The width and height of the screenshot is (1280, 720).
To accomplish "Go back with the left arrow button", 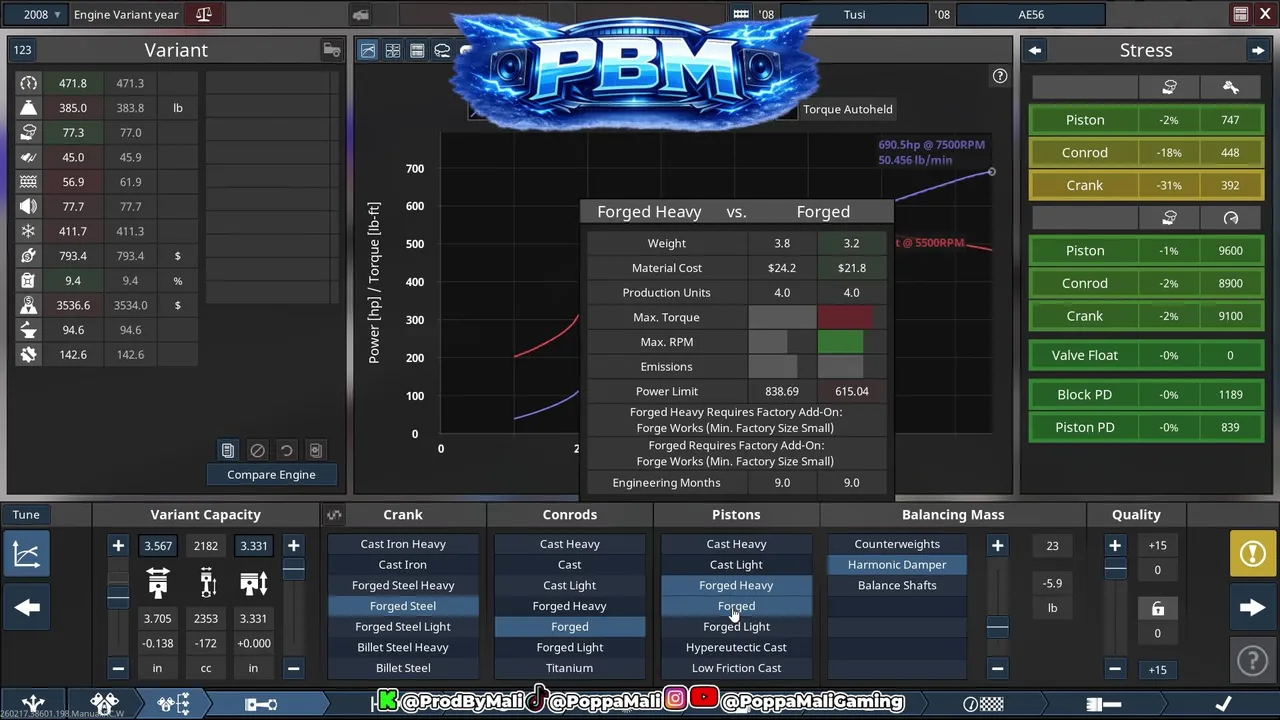I will [27, 607].
